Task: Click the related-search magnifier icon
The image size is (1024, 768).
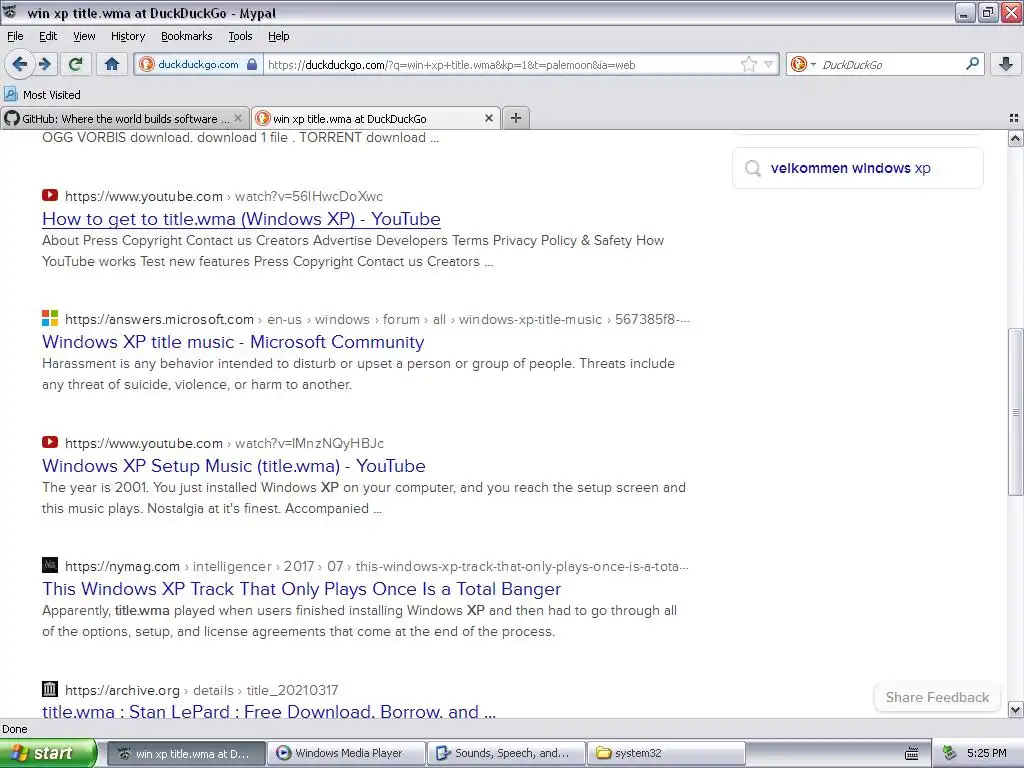Action: point(753,168)
